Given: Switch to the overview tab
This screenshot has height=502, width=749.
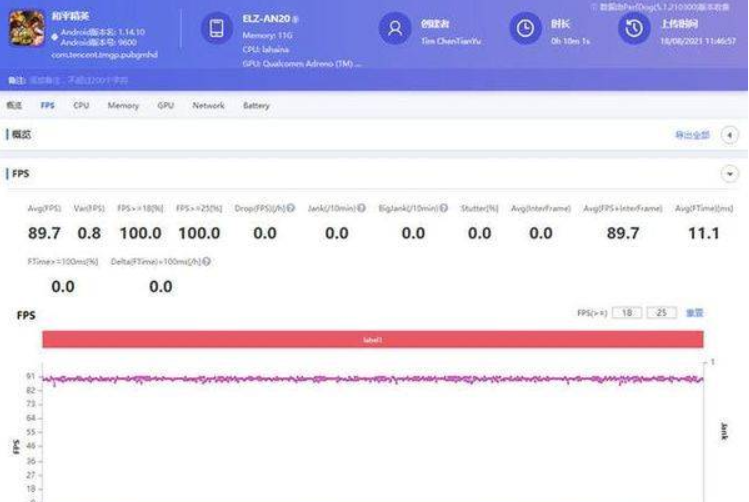Looking at the screenshot, I should pyautogui.click(x=14, y=106).
